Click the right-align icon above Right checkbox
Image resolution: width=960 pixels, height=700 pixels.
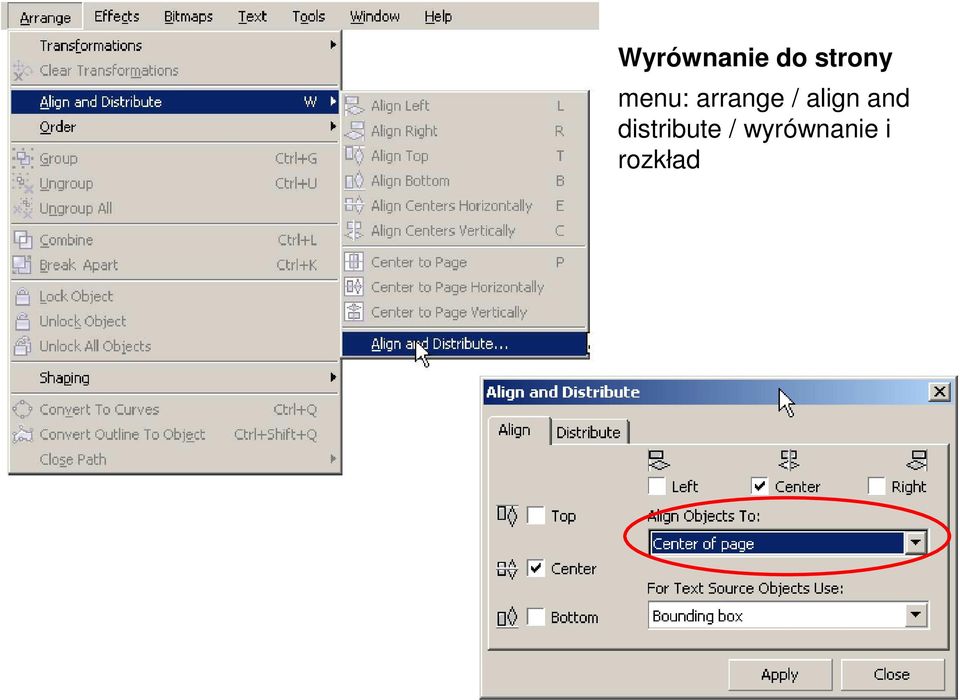coord(917,461)
